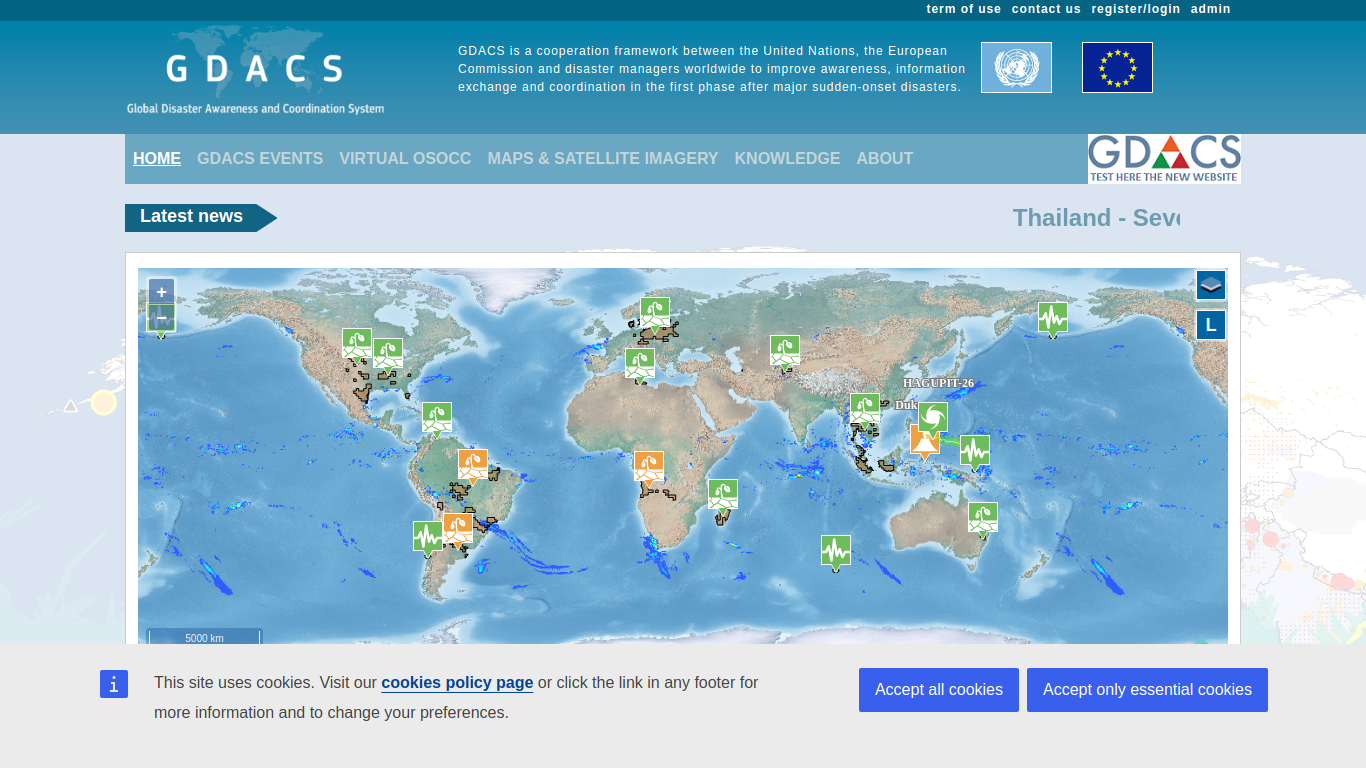
Task: Open the KNOWLEDGE menu
Action: coord(787,158)
